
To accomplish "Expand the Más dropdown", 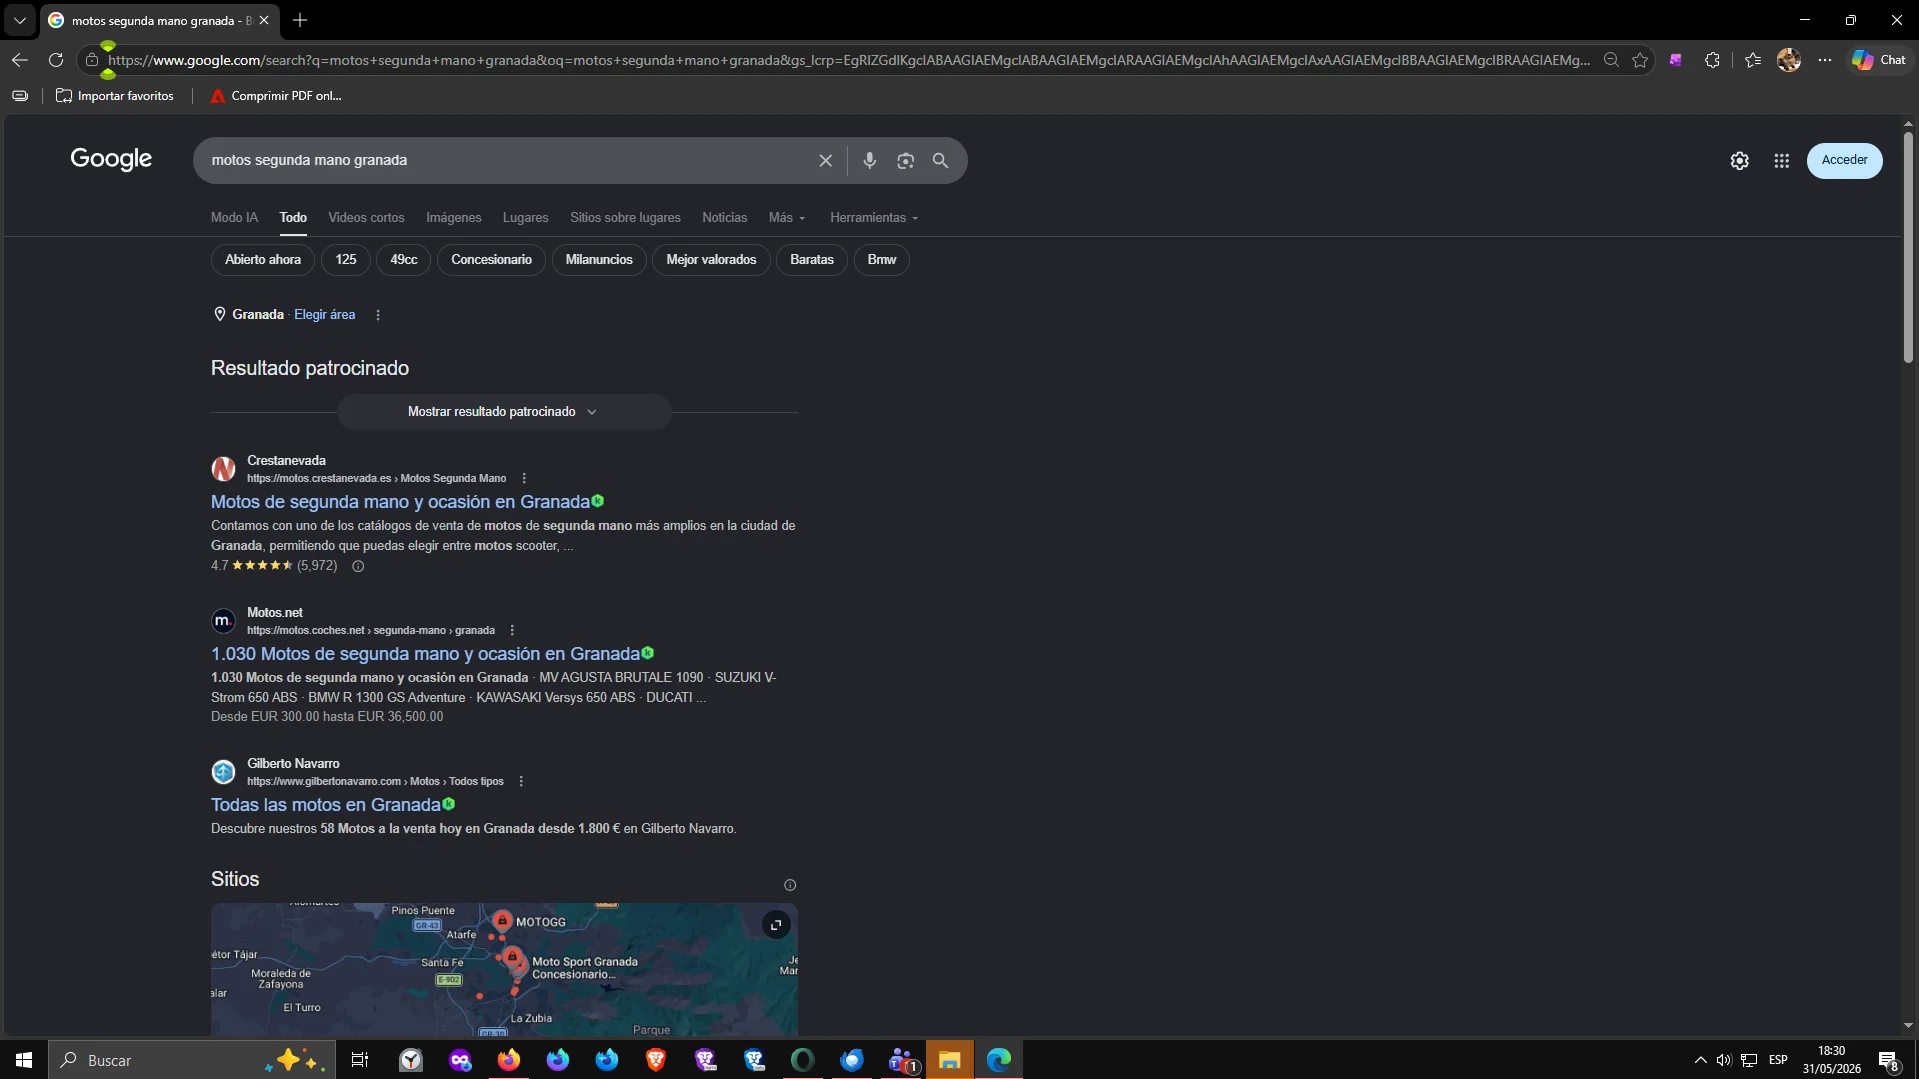I will click(787, 218).
